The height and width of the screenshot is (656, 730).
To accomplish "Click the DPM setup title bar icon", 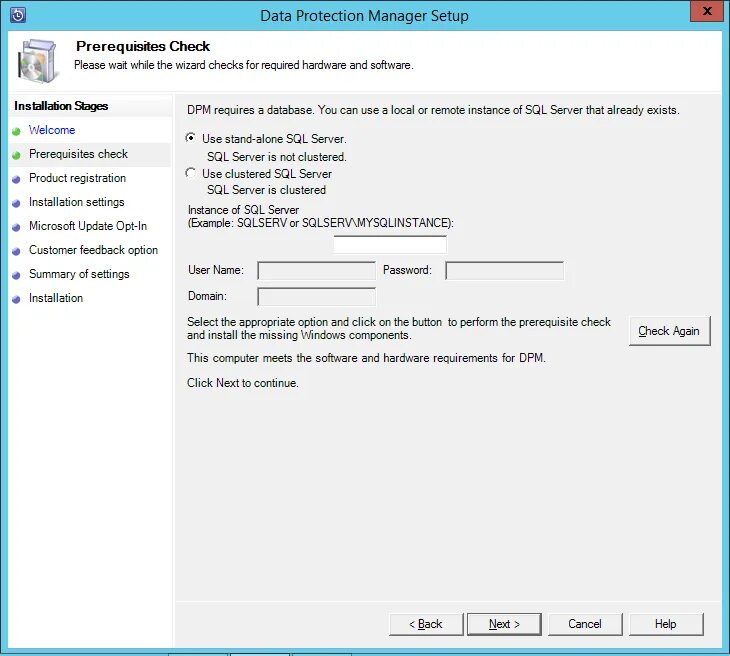I will point(18,15).
